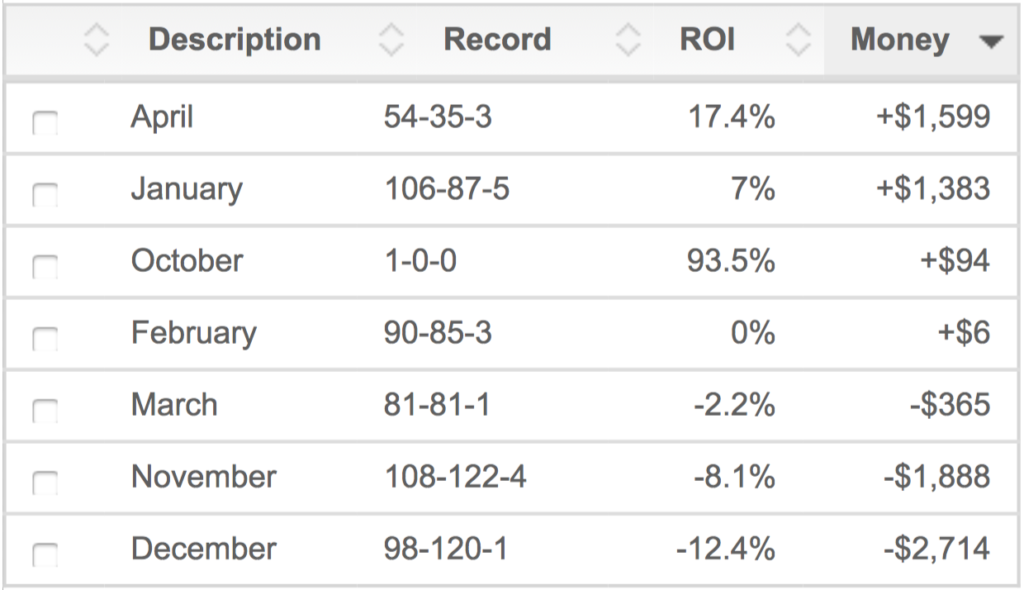The height and width of the screenshot is (590, 1024).
Task: Click the November record 108-122-4
Action: (455, 477)
